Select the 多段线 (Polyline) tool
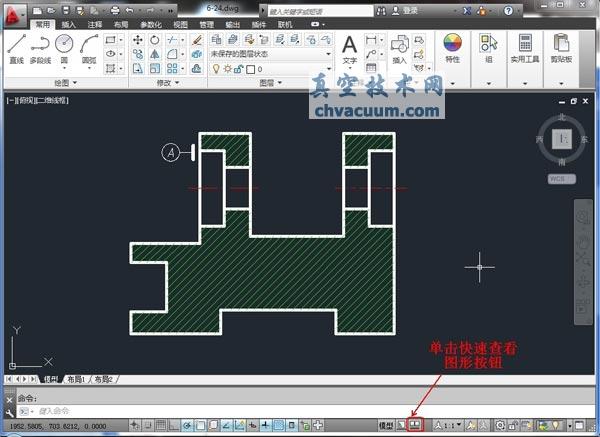Viewport: 600px width, 437px height. pos(40,48)
